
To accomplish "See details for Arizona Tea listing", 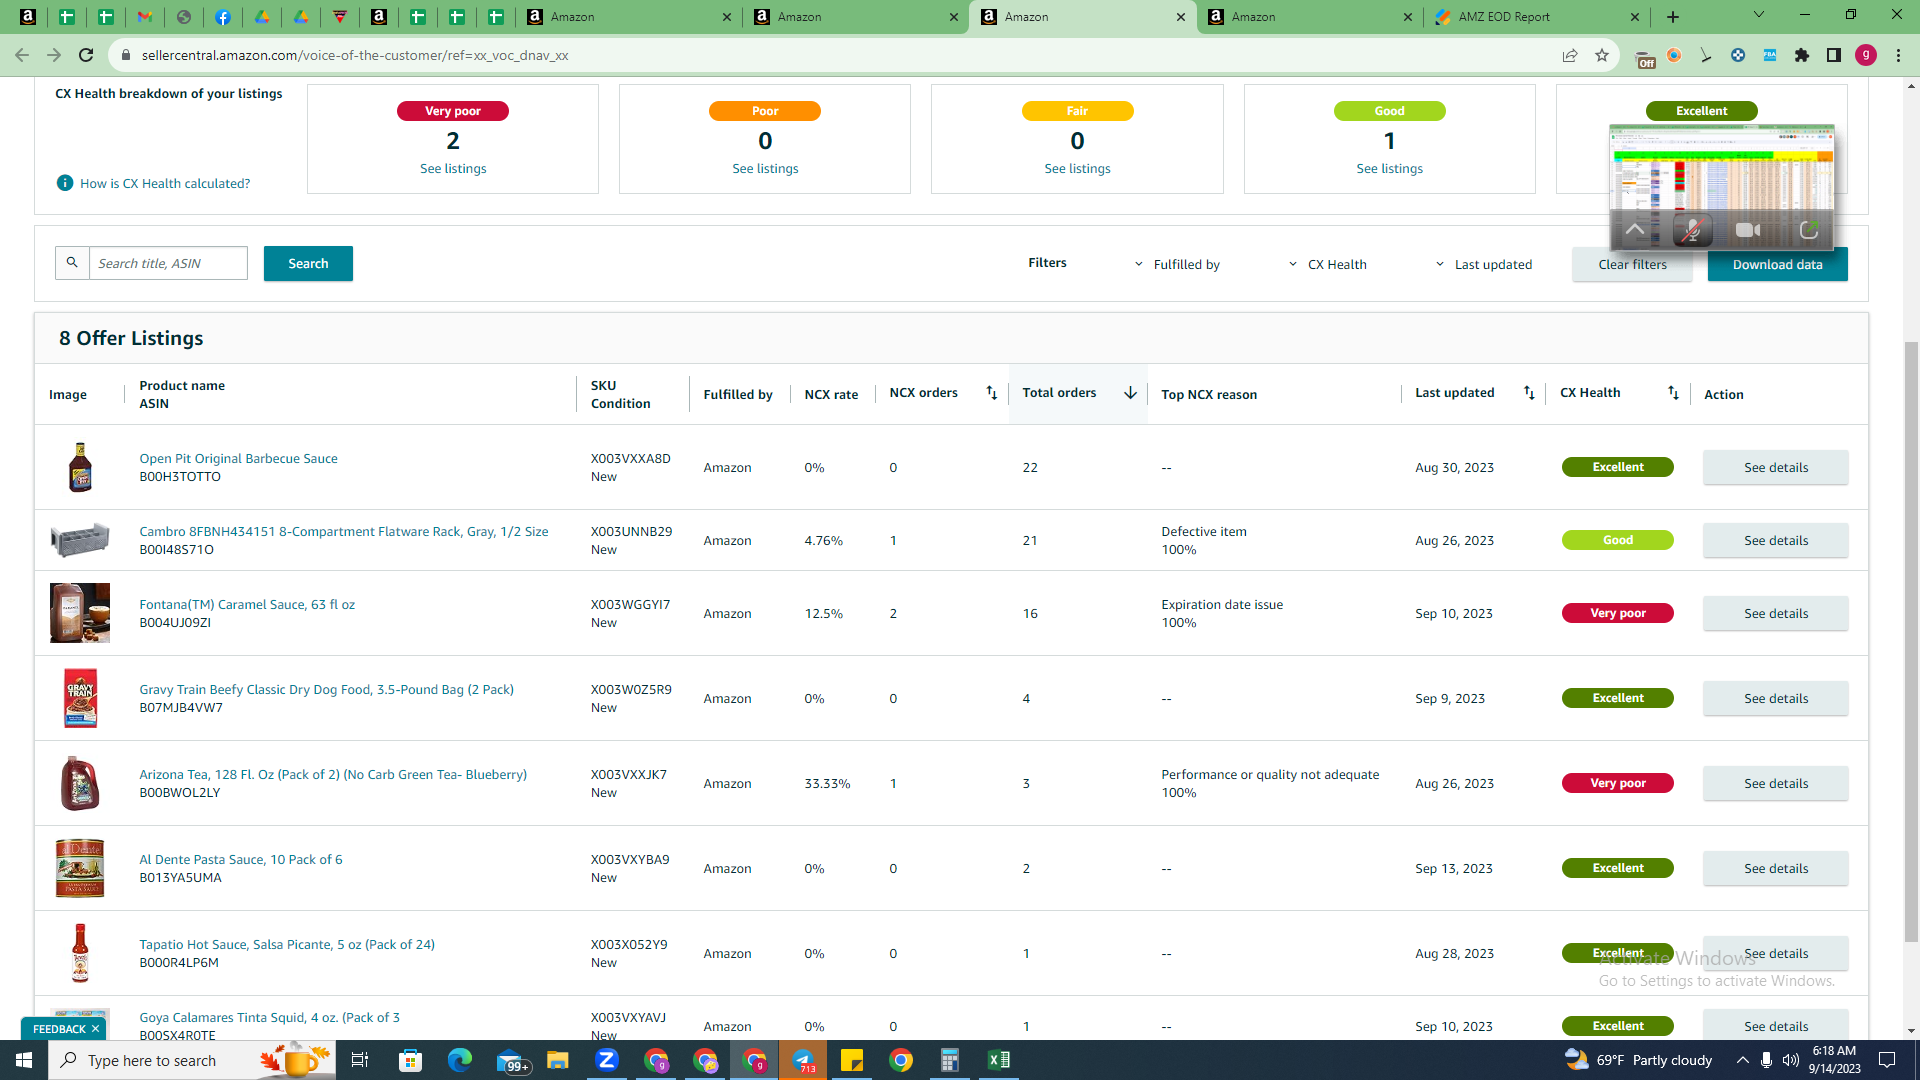I will point(1776,783).
